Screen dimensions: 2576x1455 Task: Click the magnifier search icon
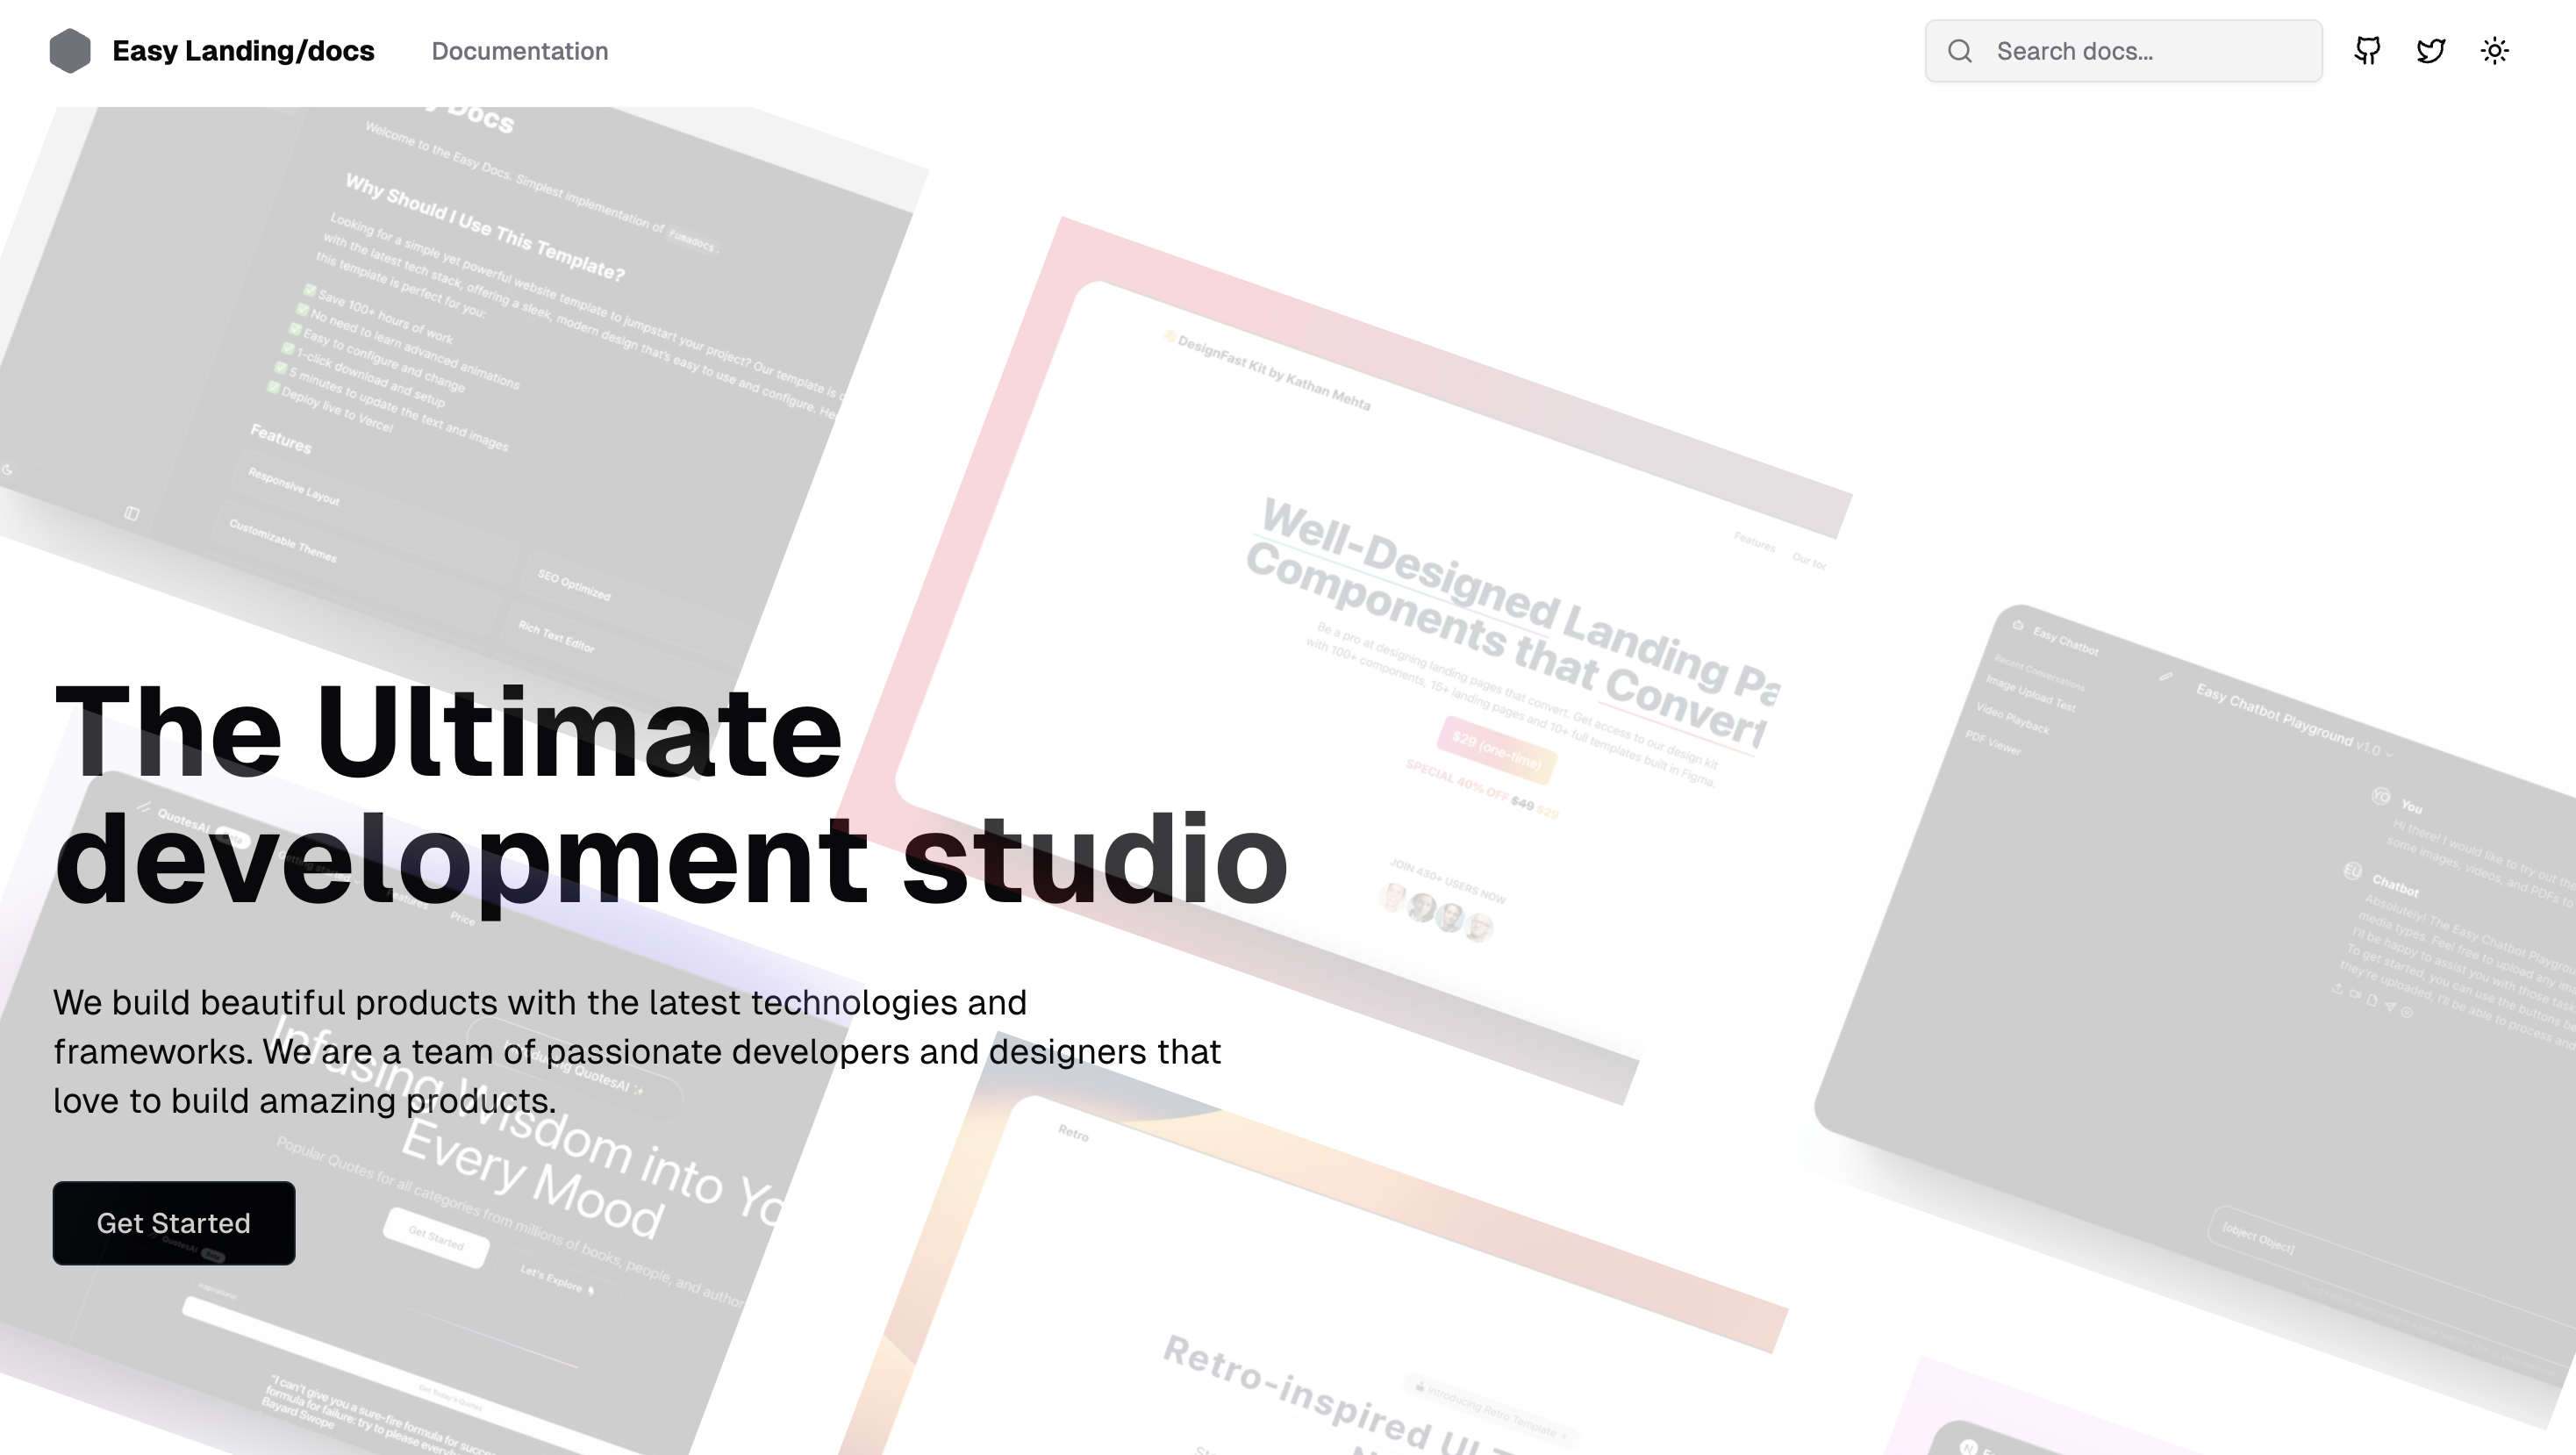tap(1960, 51)
